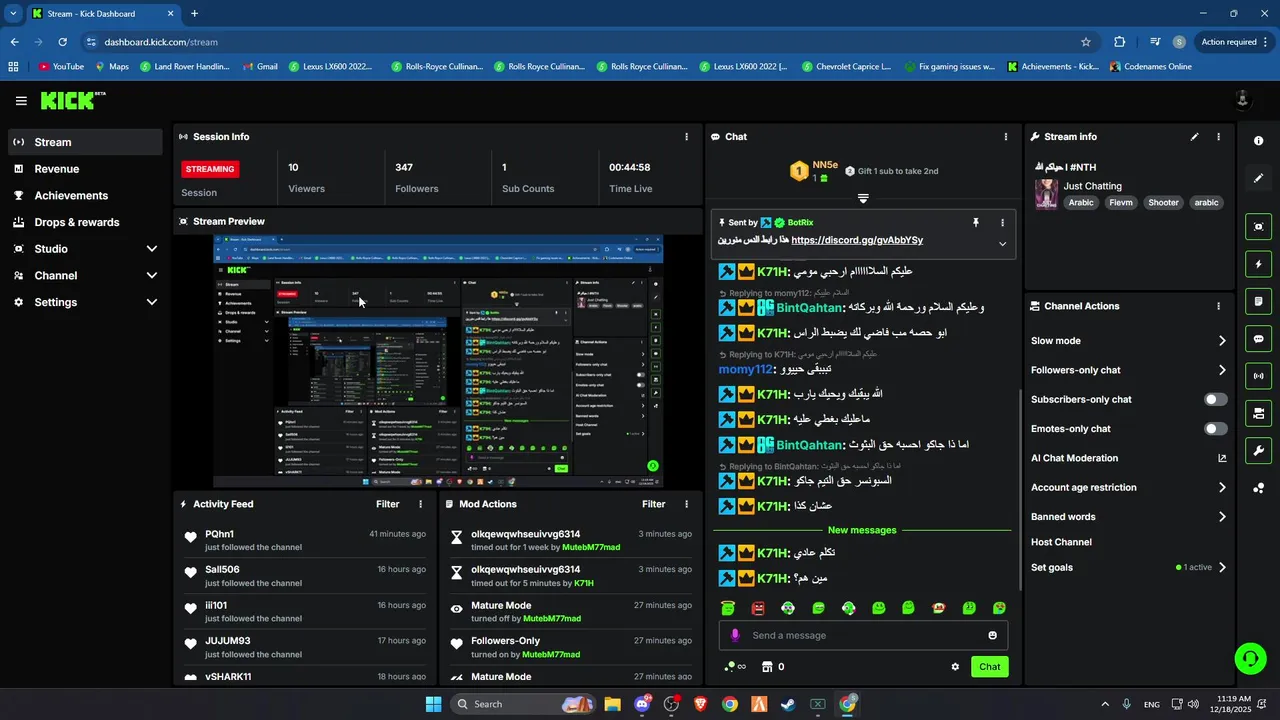Open pinned message three-dot options
Screen dimensions: 1280x720
pos(1002,223)
